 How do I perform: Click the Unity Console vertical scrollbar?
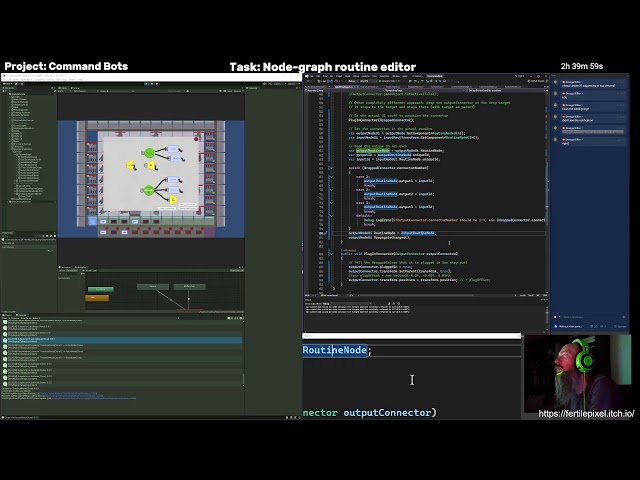point(243,380)
